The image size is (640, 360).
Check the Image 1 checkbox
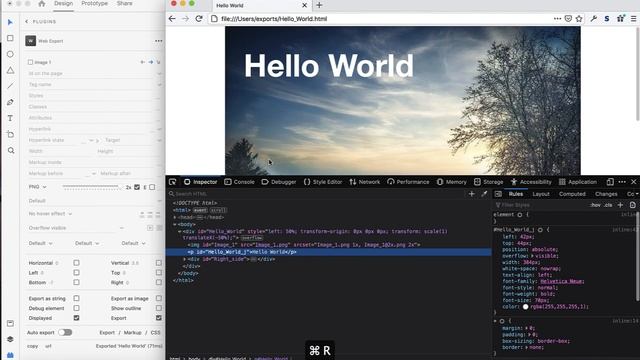(30, 62)
